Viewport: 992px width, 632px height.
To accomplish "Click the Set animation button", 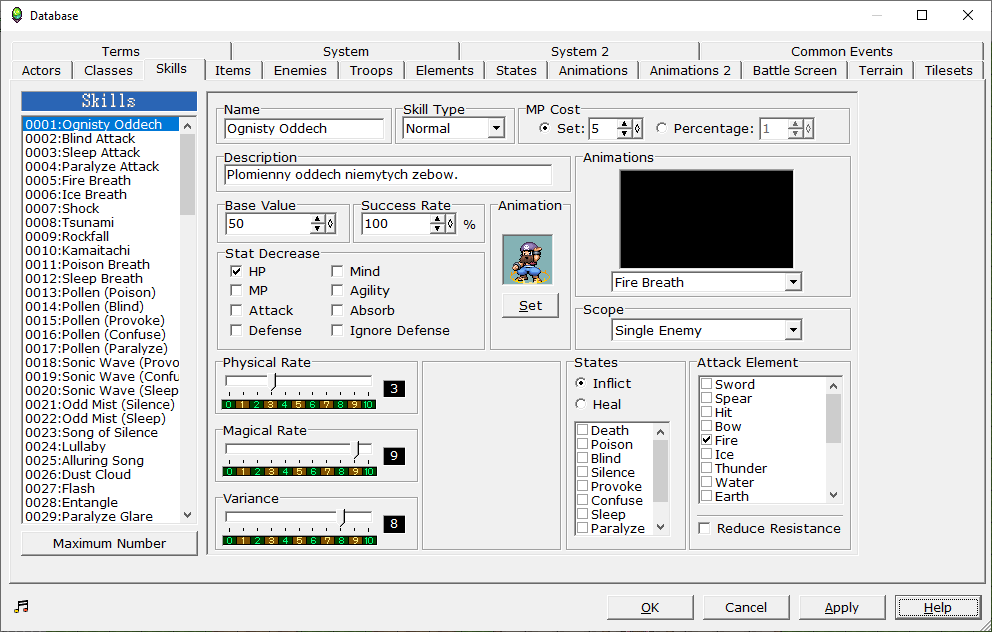I will [x=530, y=306].
